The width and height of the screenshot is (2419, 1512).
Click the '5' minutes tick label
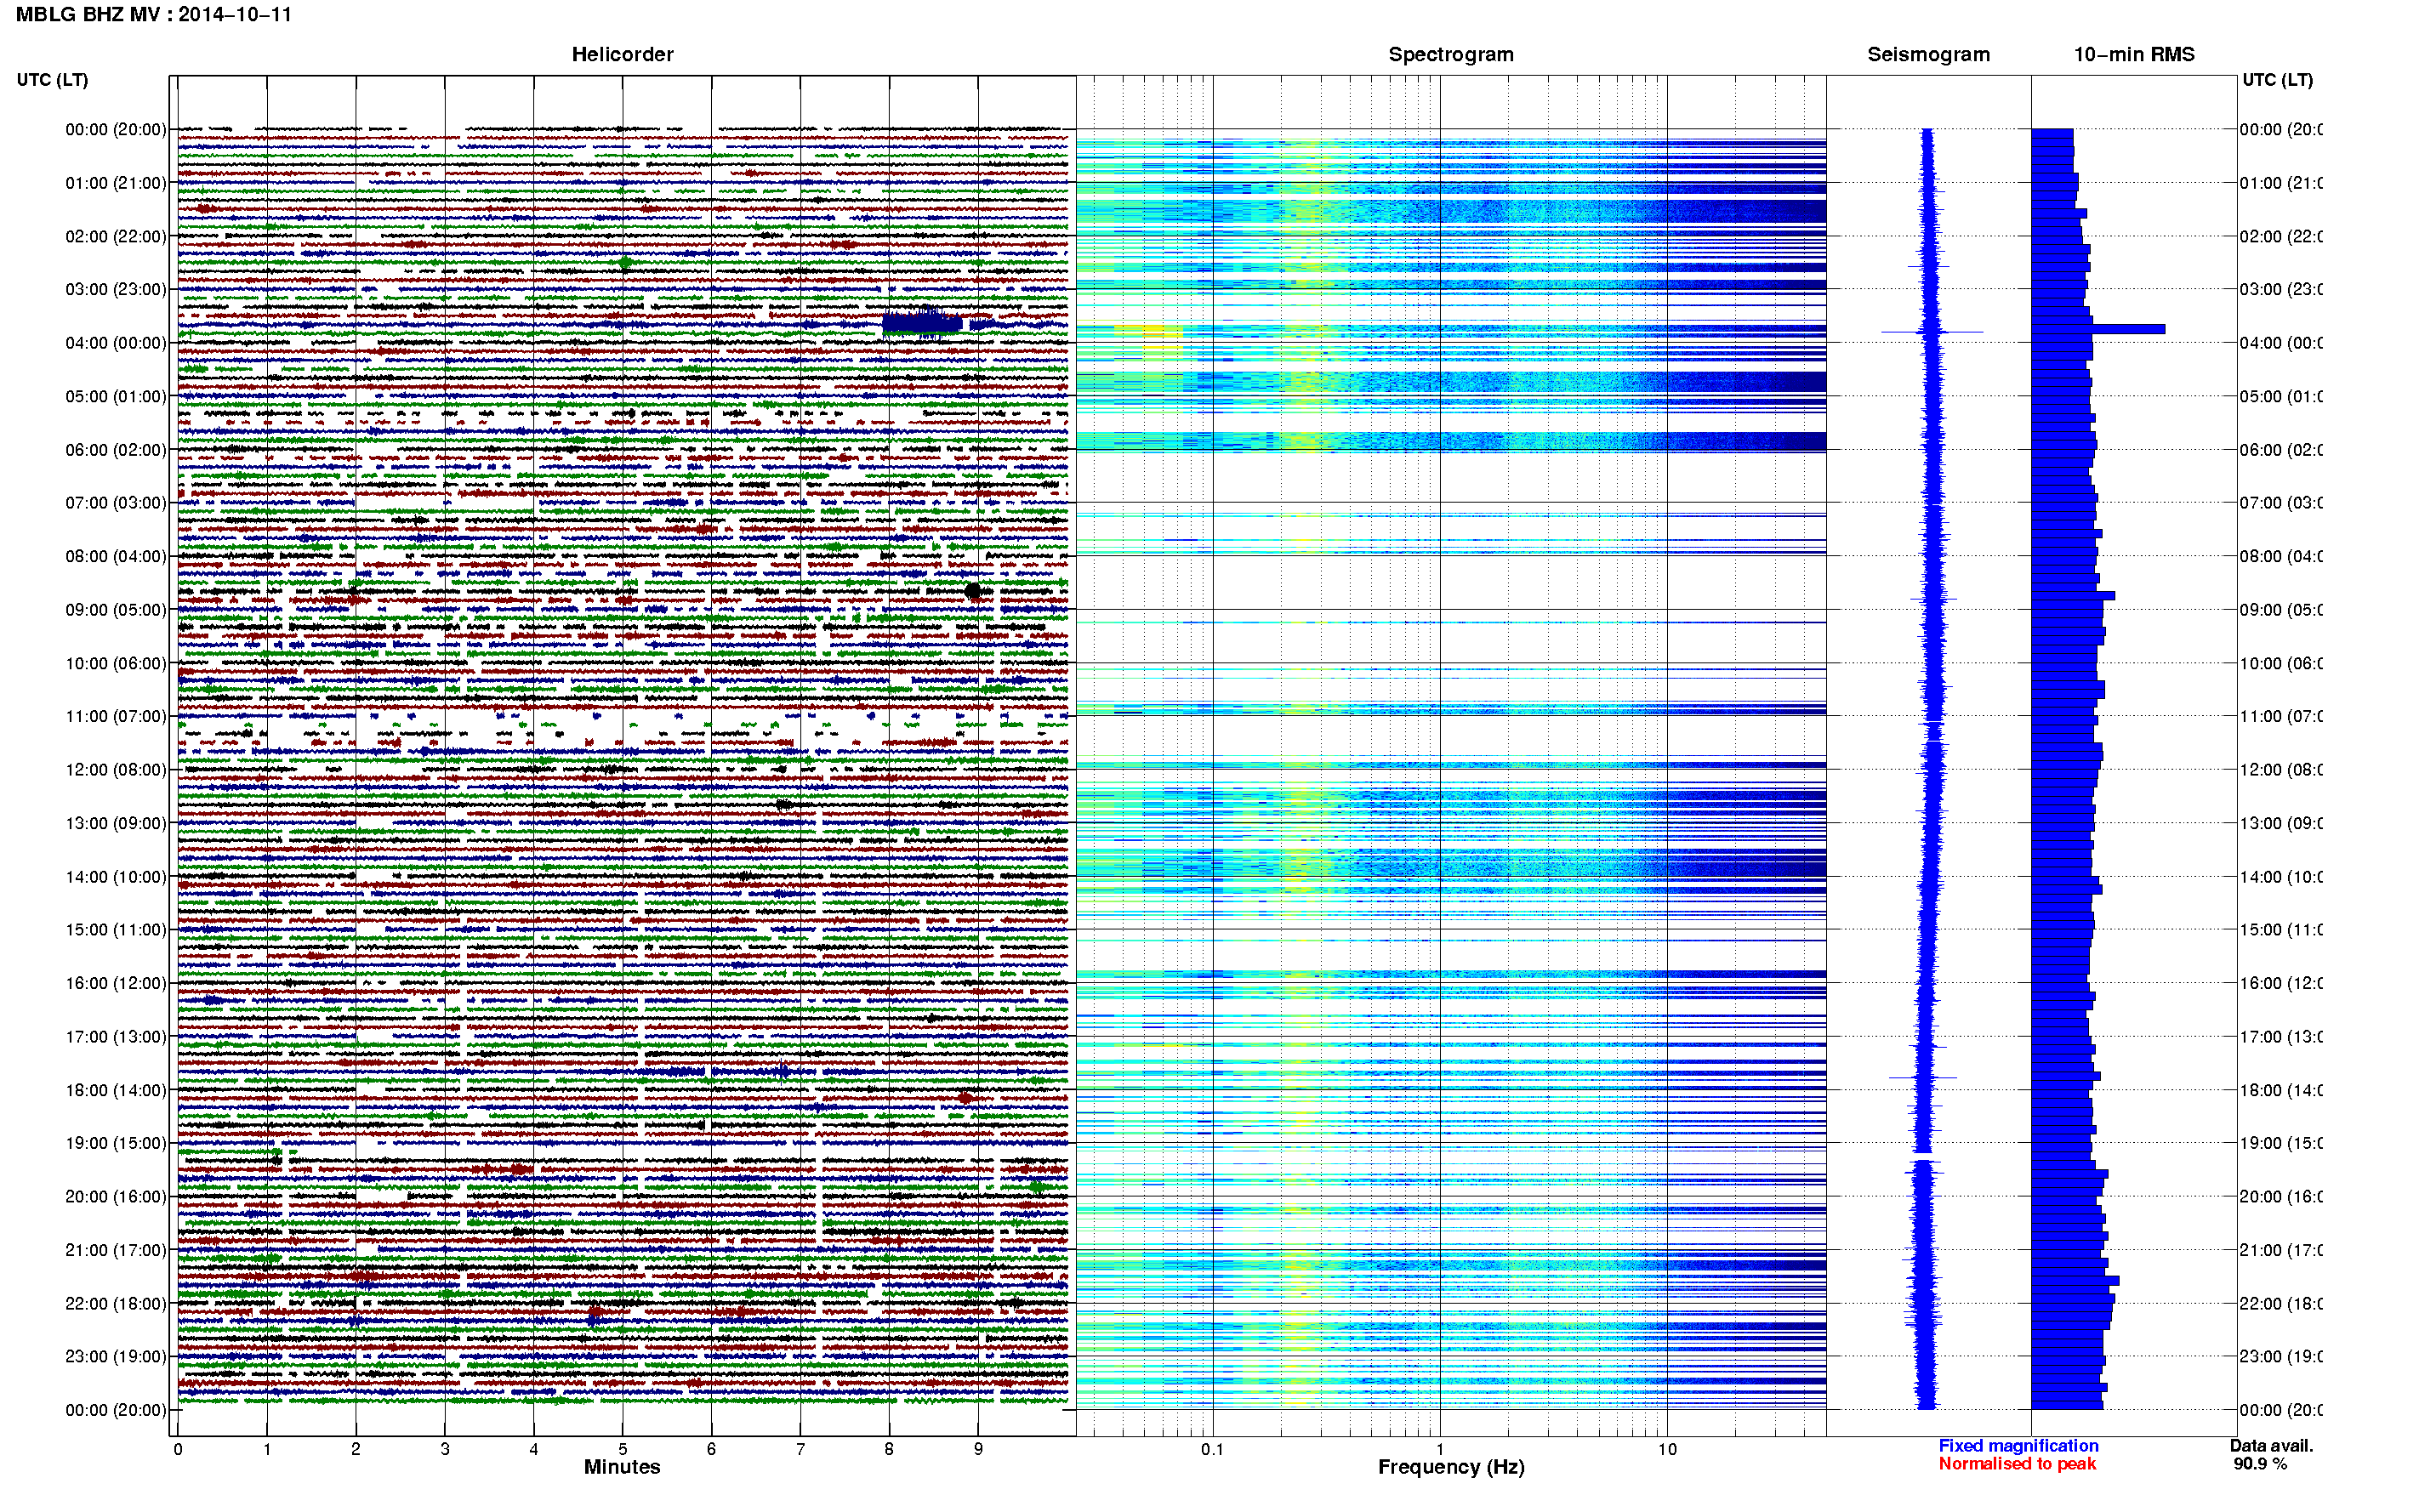pos(622,1449)
